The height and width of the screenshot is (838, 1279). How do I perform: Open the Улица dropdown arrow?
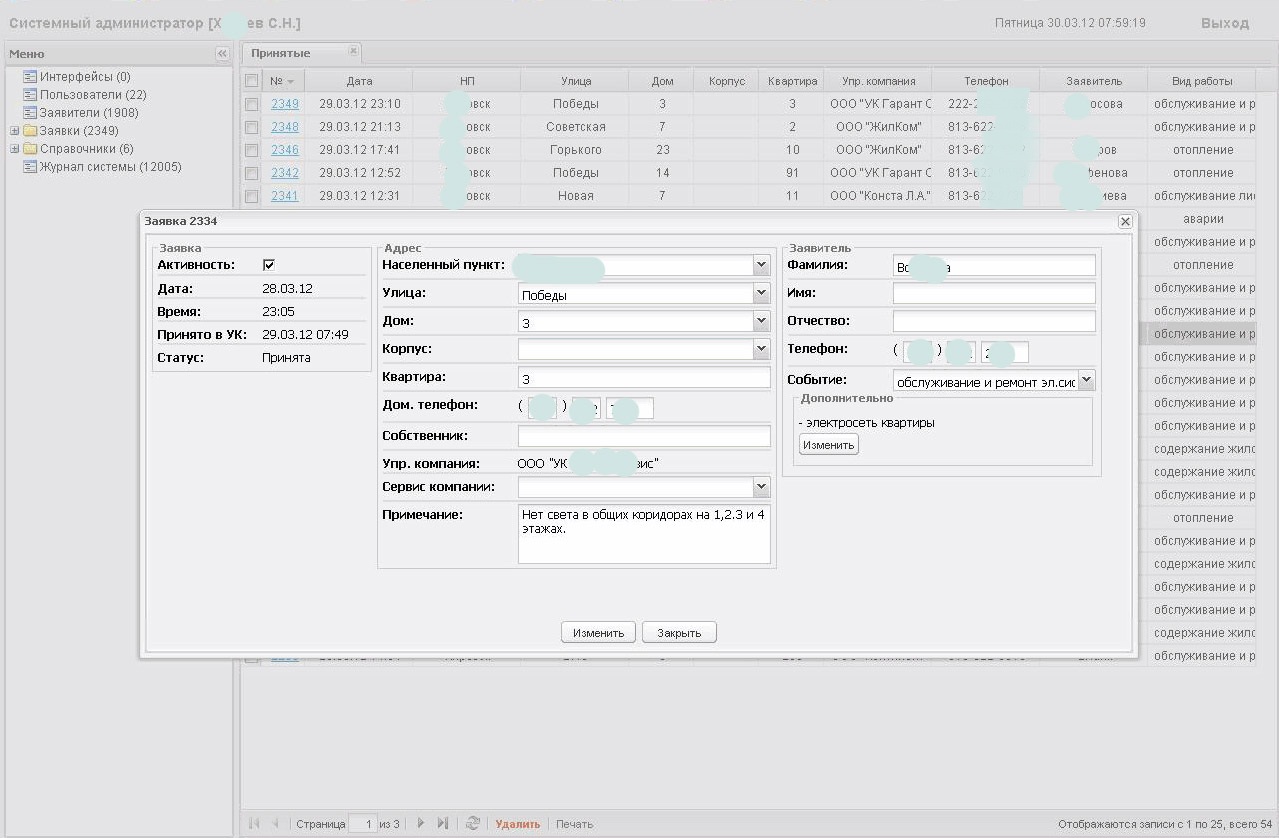[762, 294]
